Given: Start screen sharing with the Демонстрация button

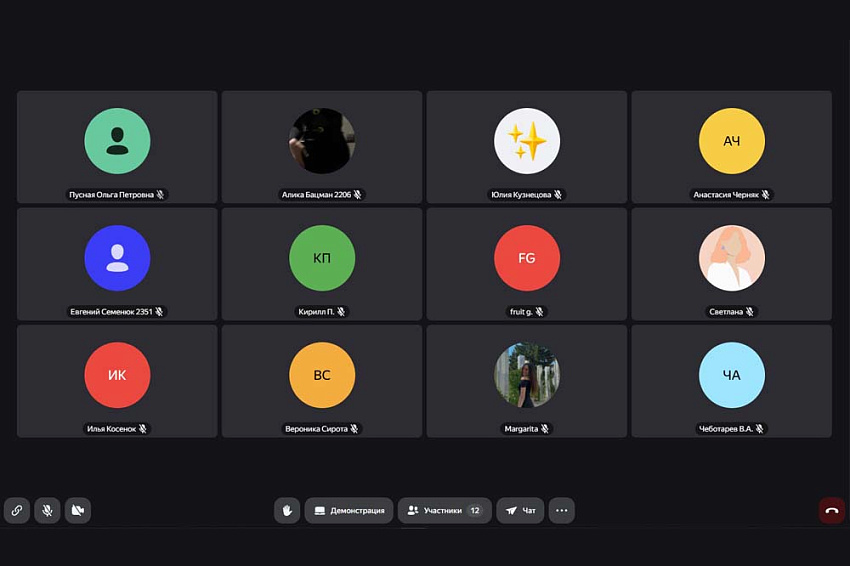Looking at the screenshot, I should (x=349, y=510).
